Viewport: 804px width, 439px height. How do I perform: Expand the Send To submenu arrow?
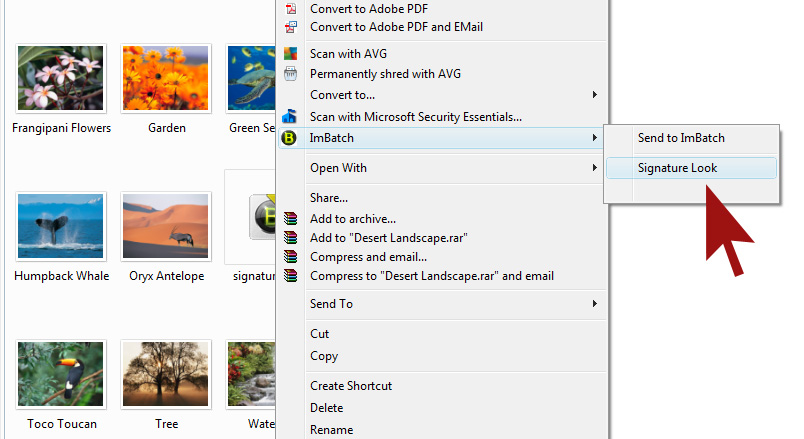[x=595, y=304]
